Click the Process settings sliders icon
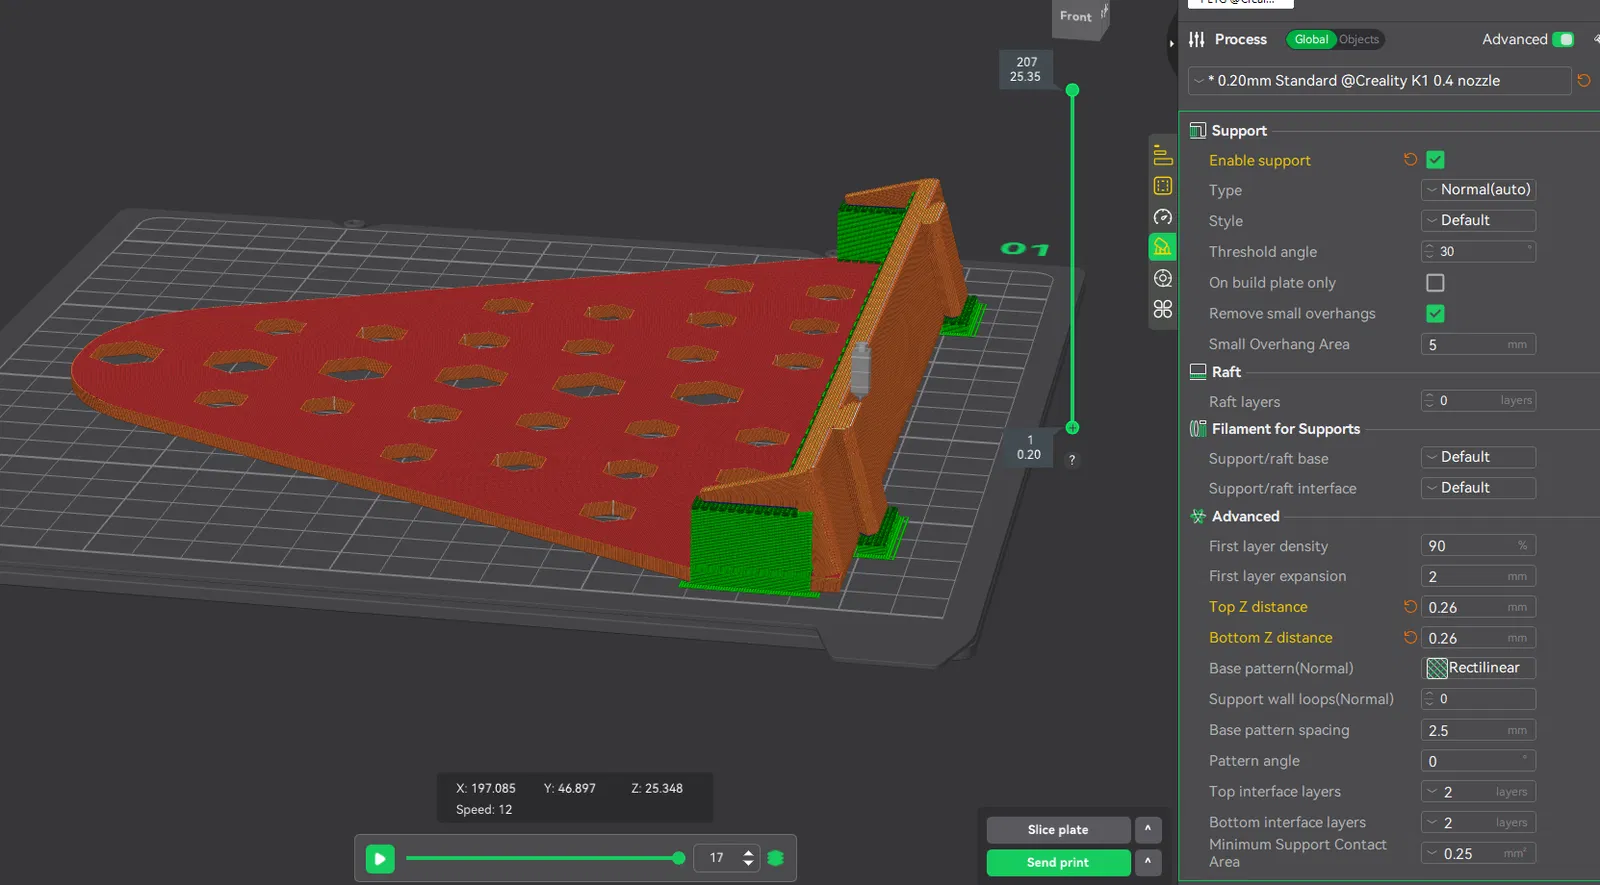The width and height of the screenshot is (1600, 885). click(1197, 39)
